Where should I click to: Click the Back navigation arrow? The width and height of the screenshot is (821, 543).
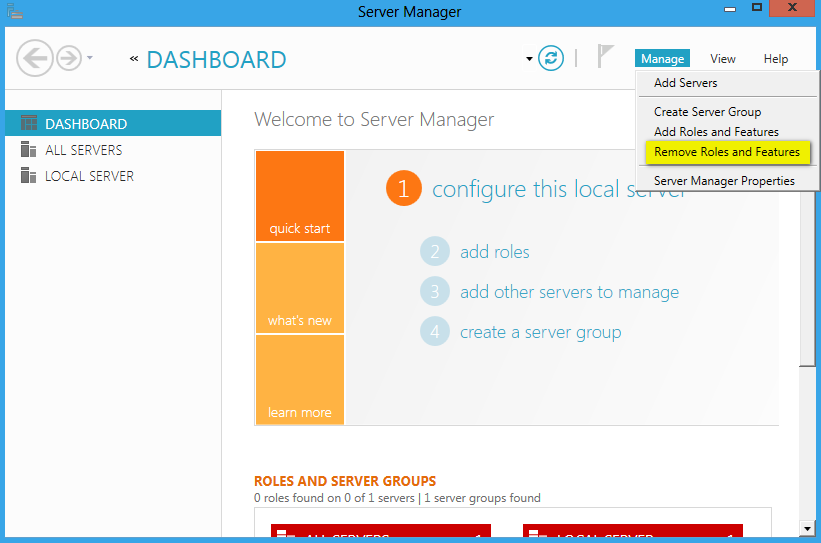(35, 58)
